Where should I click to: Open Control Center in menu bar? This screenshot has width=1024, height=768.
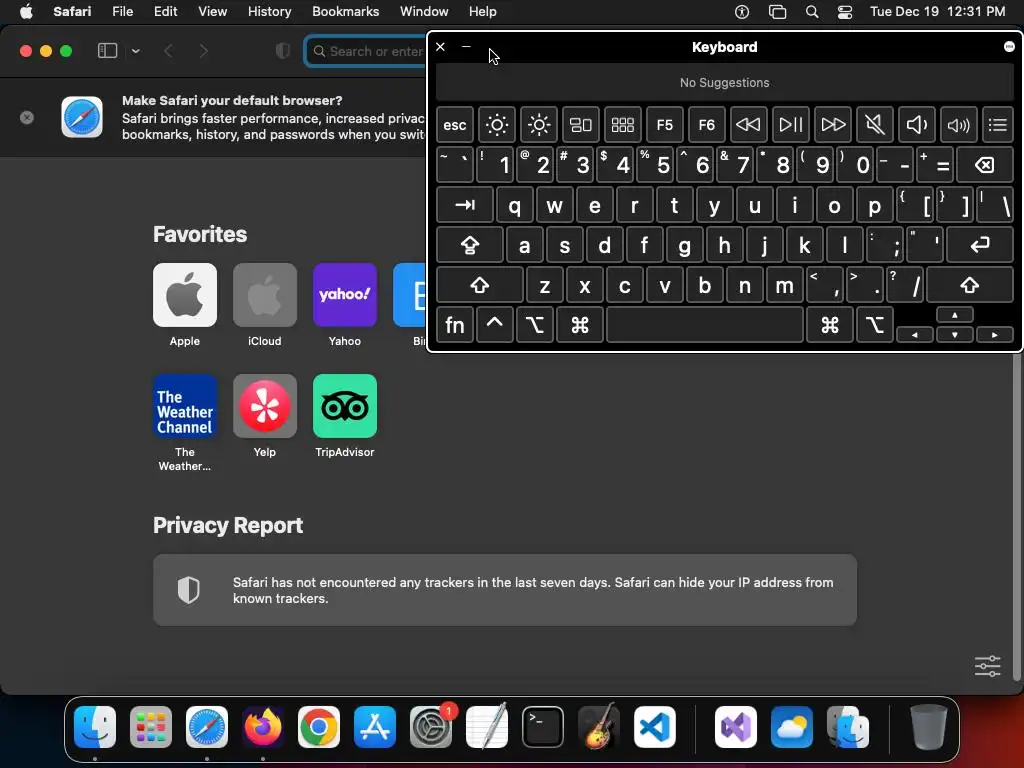(845, 12)
